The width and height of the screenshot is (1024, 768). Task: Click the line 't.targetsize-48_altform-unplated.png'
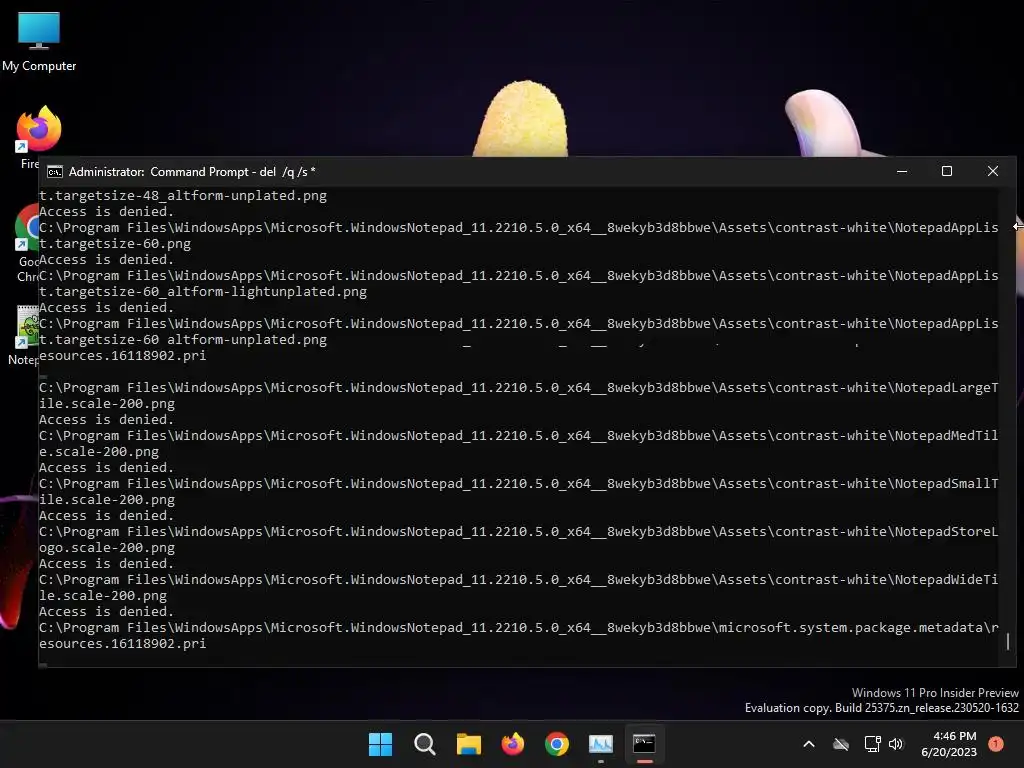click(183, 195)
